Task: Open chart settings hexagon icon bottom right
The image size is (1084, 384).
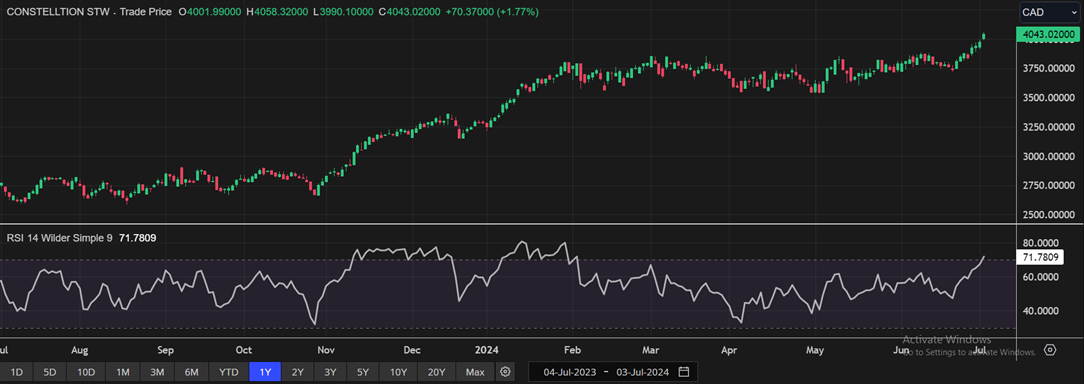Action: [1050, 349]
